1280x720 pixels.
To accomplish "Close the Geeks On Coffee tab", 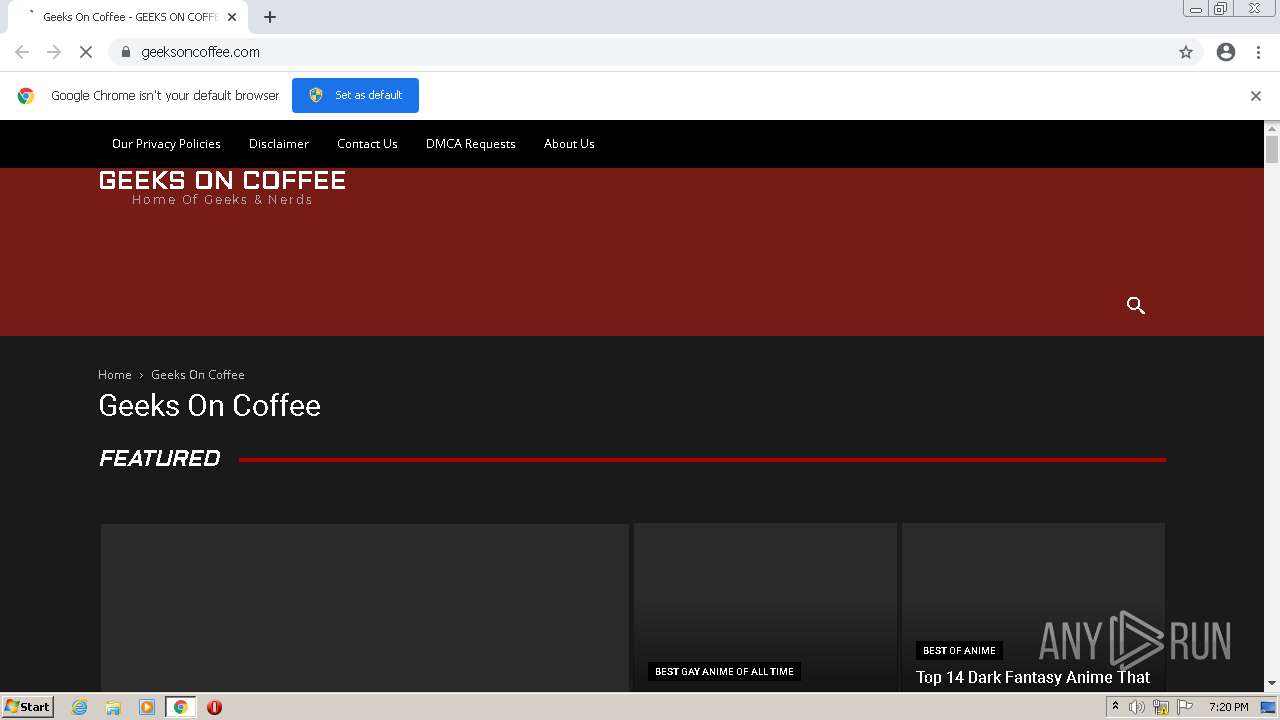I will pos(232,17).
